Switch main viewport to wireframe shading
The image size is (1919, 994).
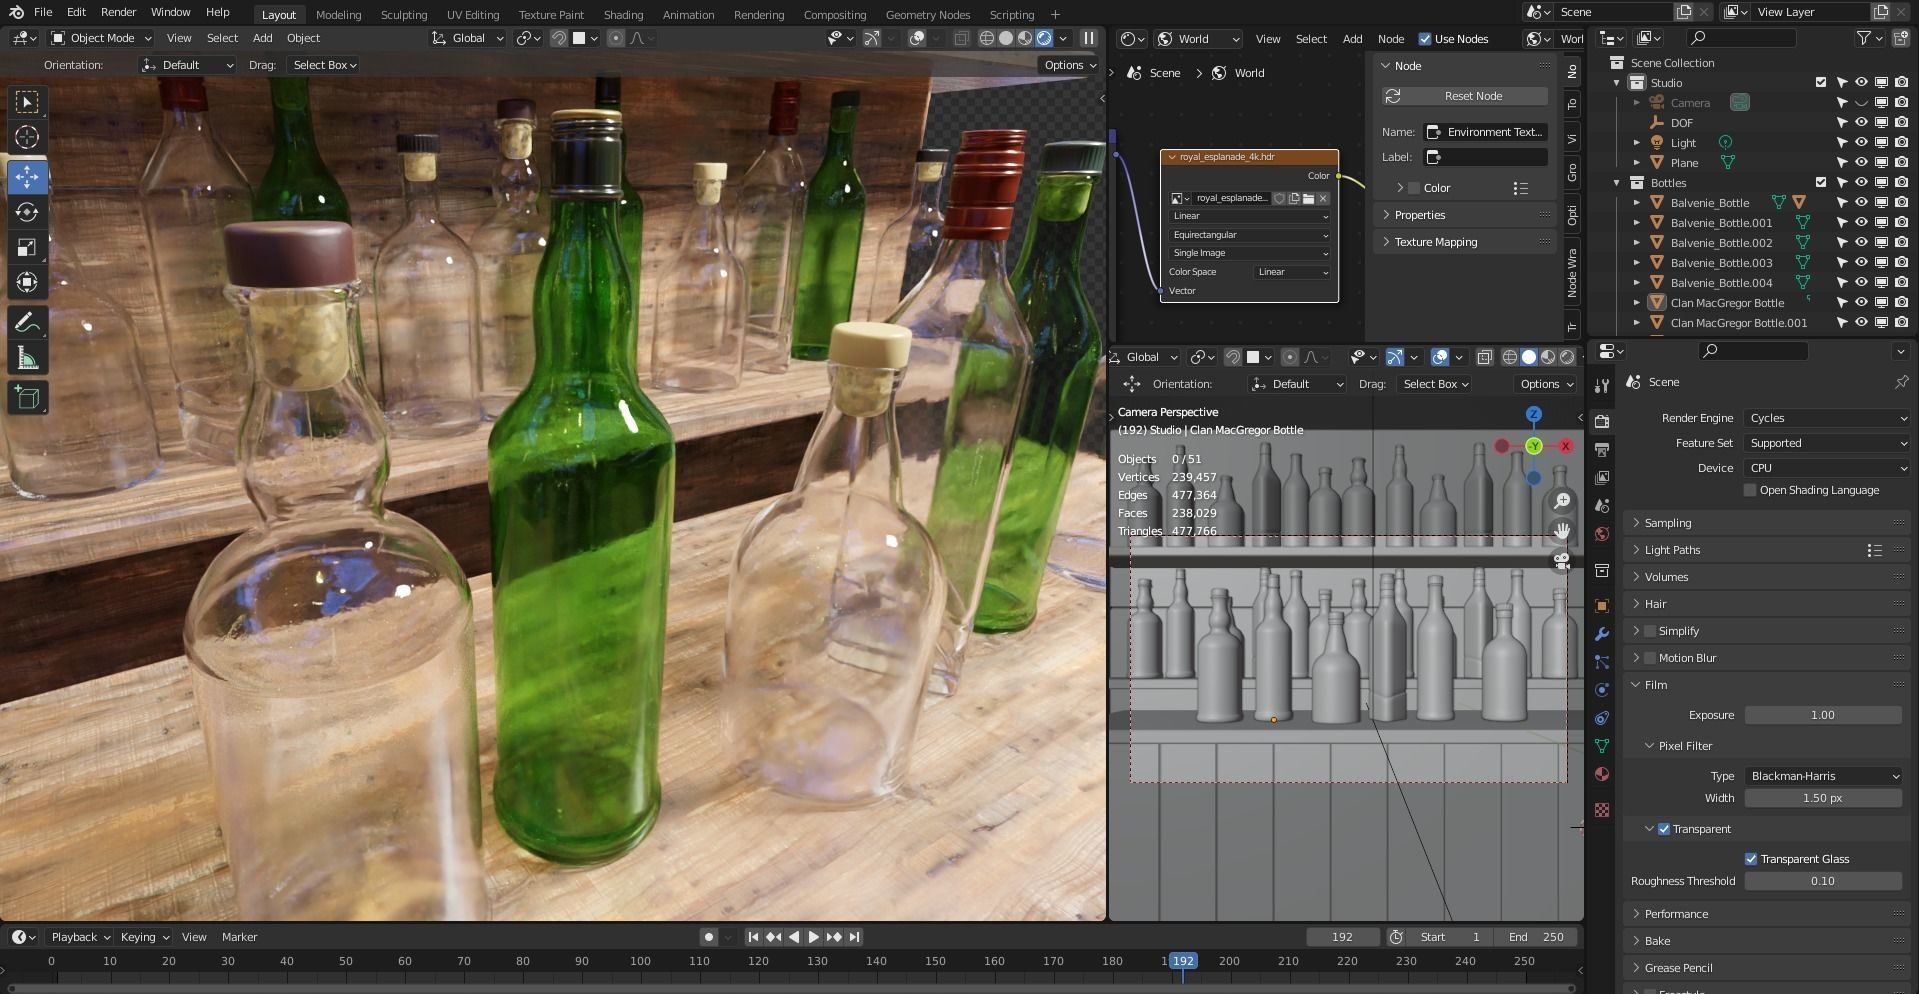pyautogui.click(x=987, y=38)
